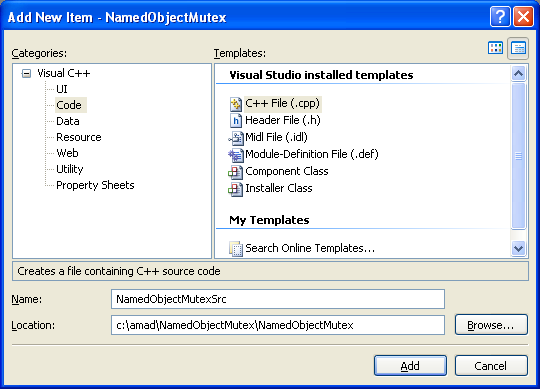Click the C++ File (.cpp) template icon
Screen dimensions: 540x389
[x=236, y=104]
